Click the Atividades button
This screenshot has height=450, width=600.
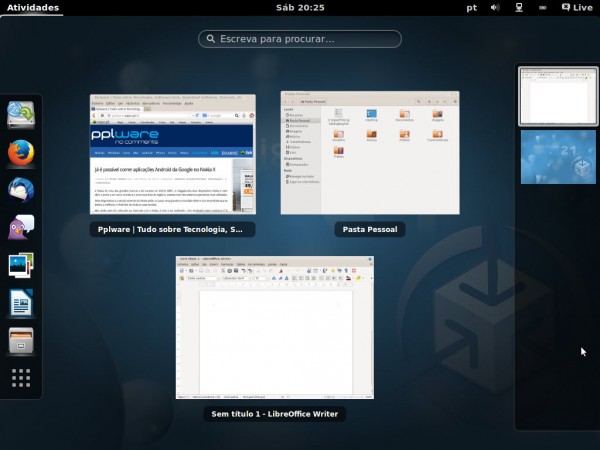coord(33,8)
